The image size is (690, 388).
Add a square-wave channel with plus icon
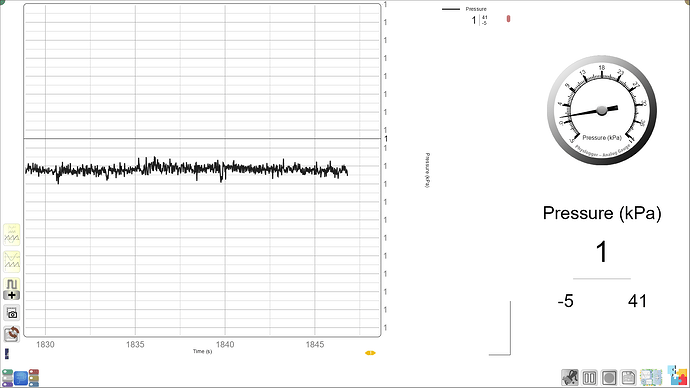click(12, 289)
